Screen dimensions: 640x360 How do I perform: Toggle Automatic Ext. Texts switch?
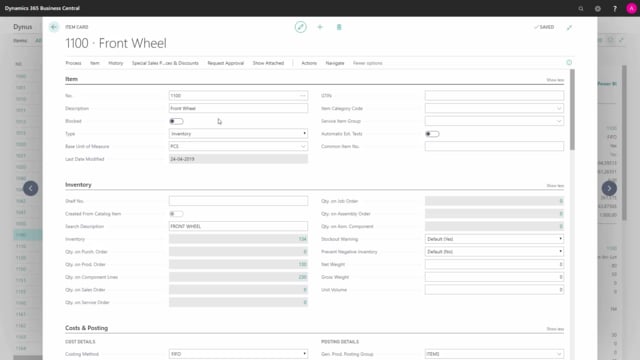click(x=432, y=134)
